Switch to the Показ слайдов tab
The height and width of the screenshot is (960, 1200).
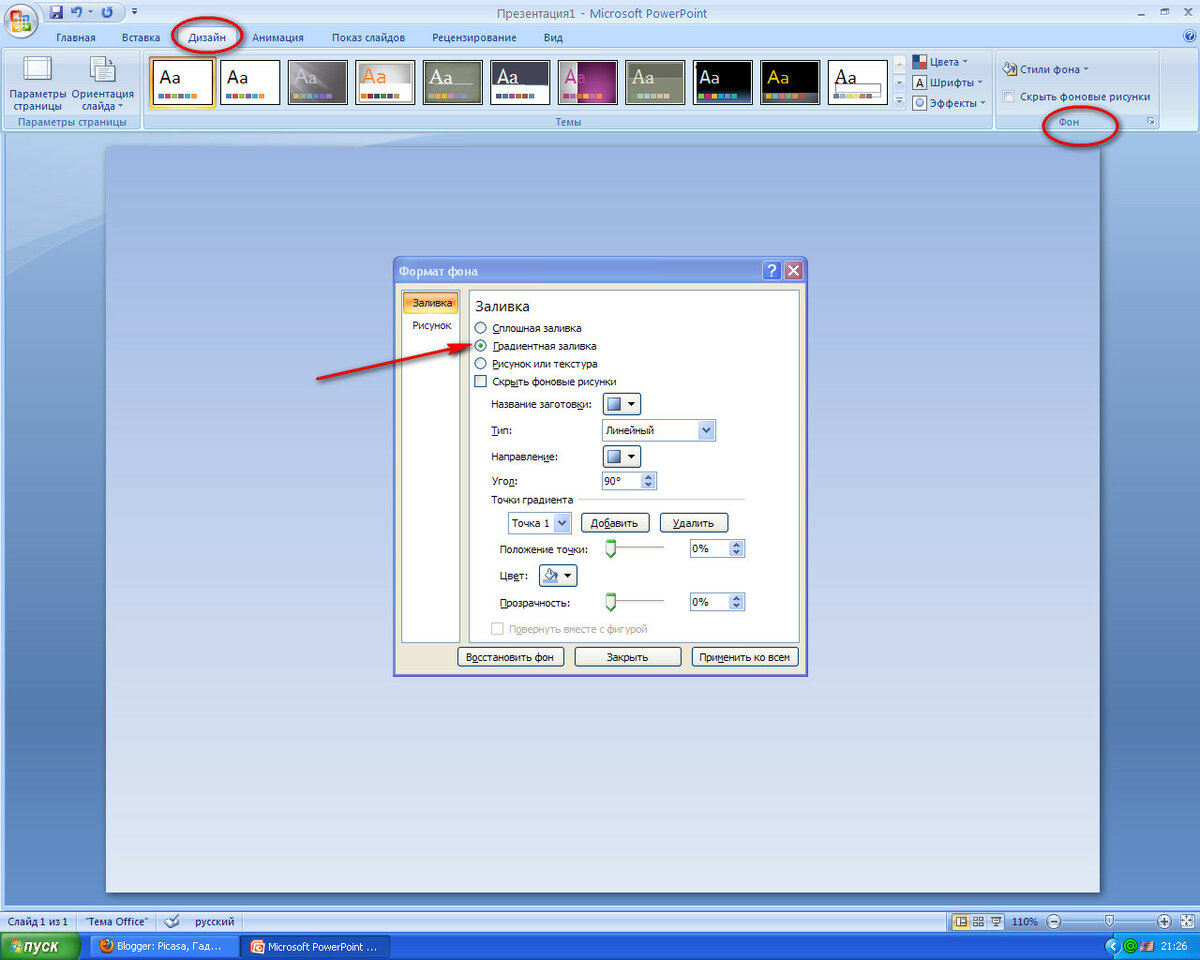pyautogui.click(x=368, y=37)
